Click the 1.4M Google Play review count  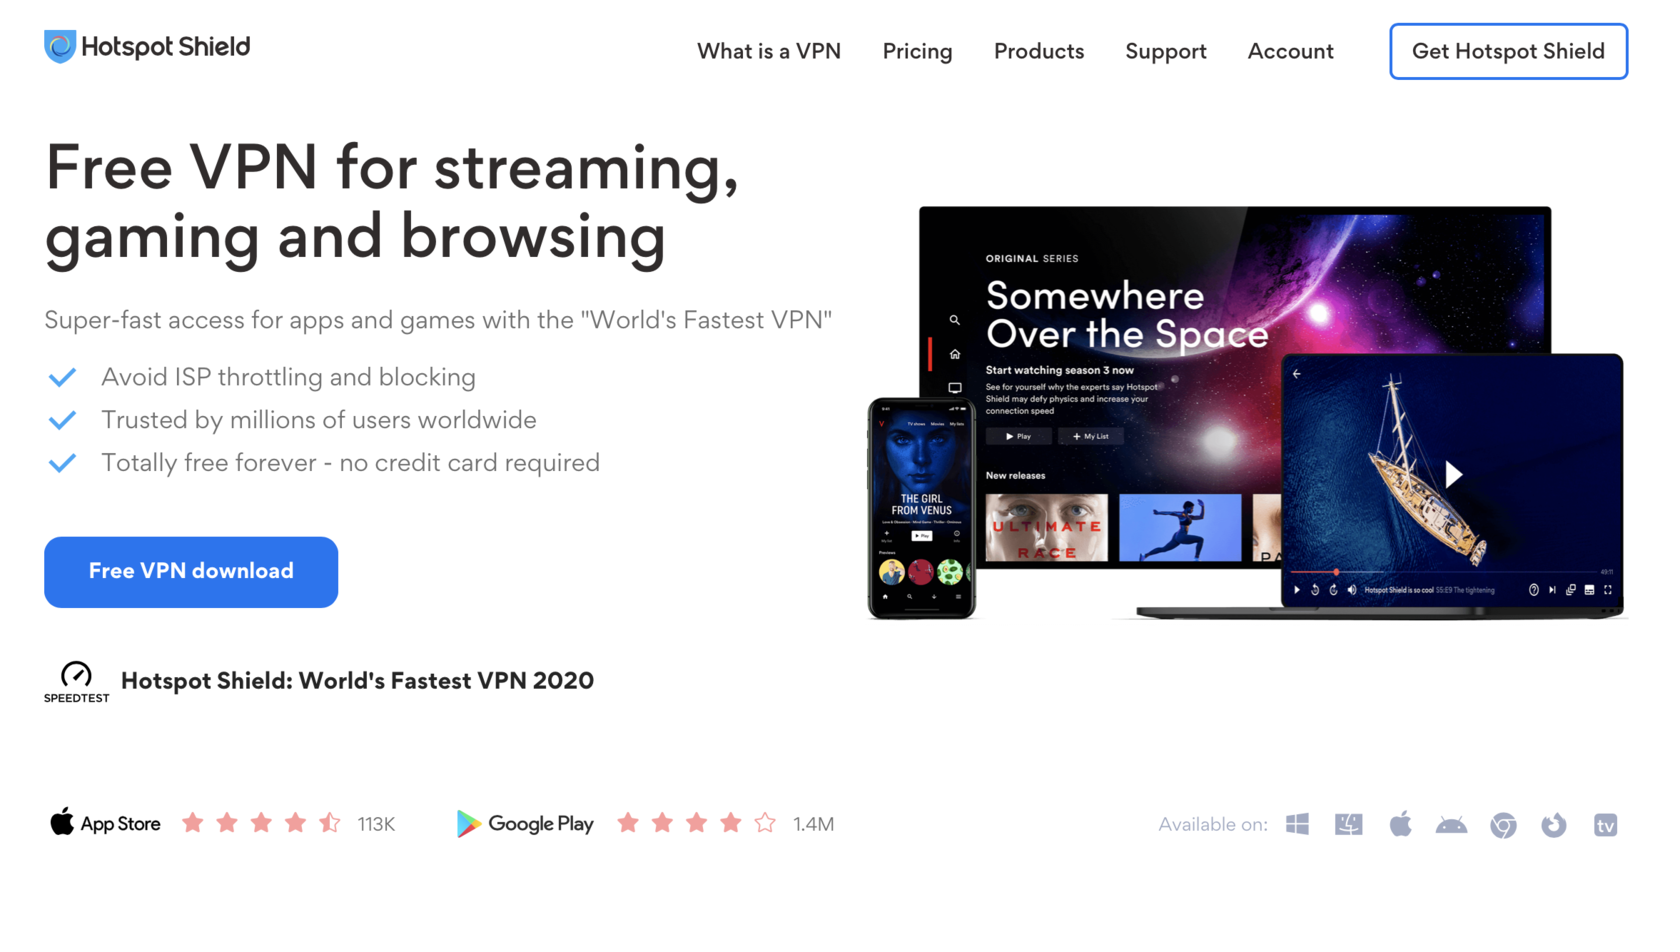click(x=813, y=824)
